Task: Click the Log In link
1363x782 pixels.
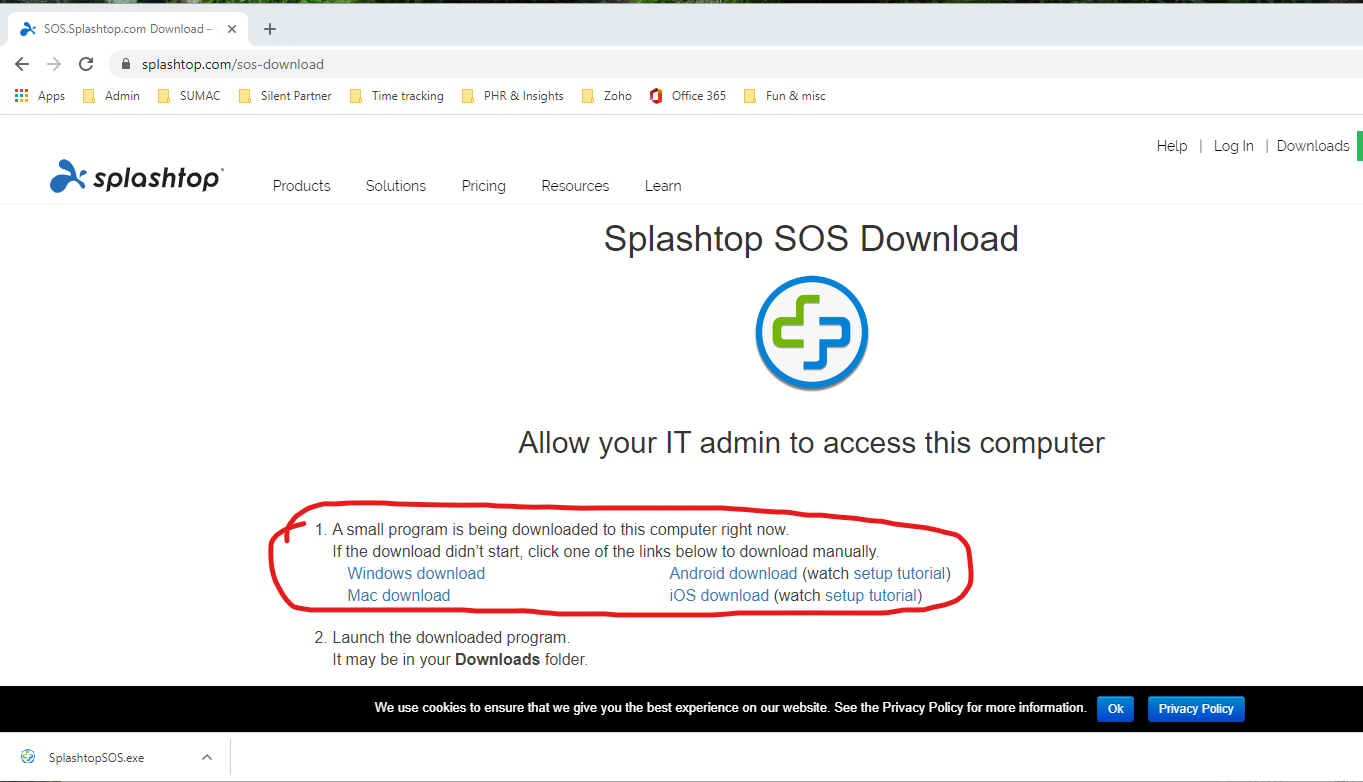Action: pos(1234,146)
